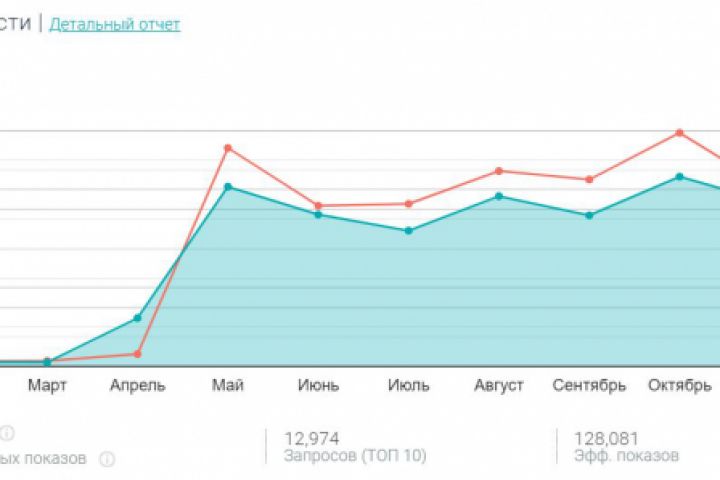
Task: Click the teal data point for Октябрь
Action: 679,177
